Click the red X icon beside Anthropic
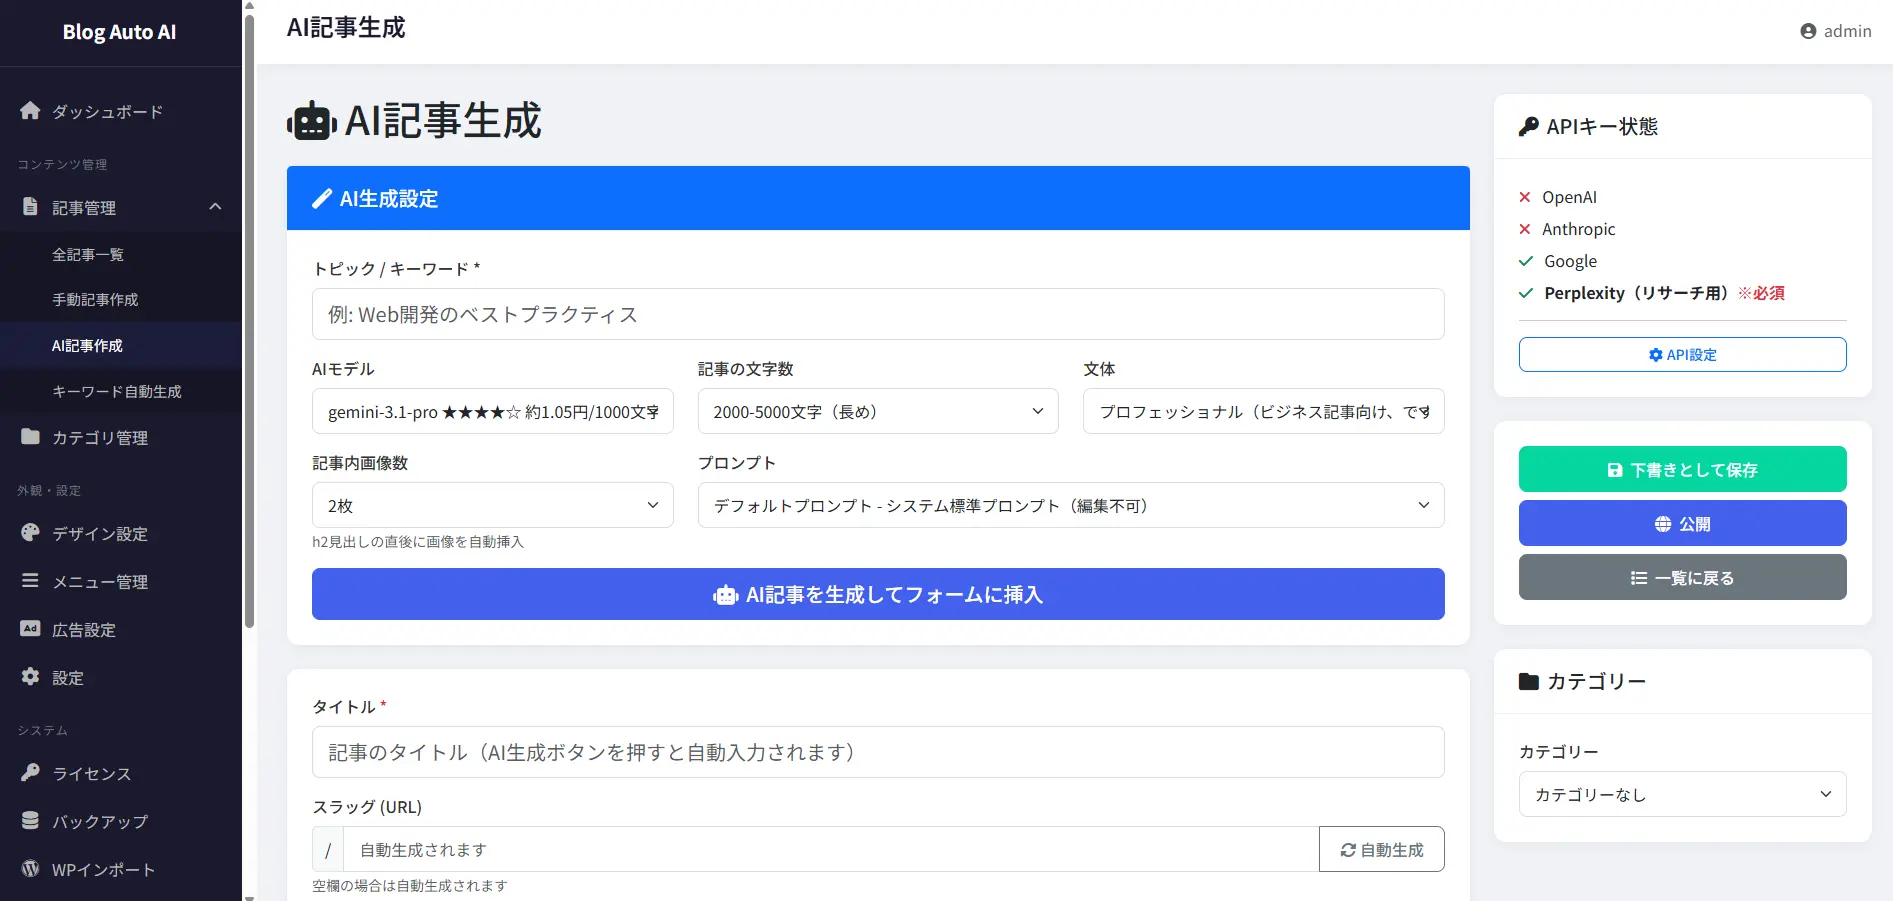This screenshot has width=1893, height=901. (x=1525, y=229)
